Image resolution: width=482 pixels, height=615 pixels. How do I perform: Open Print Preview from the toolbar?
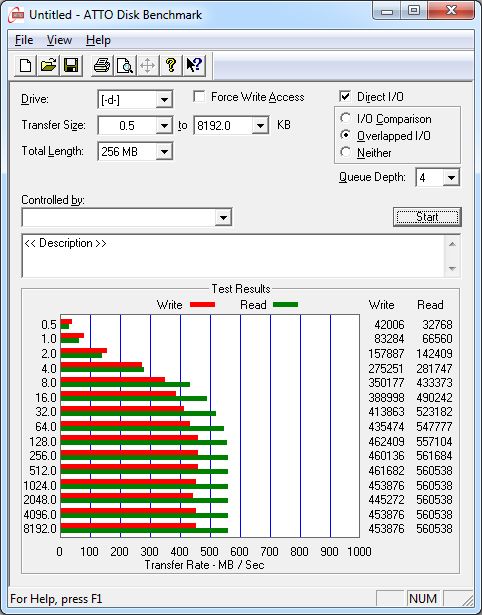(x=125, y=65)
